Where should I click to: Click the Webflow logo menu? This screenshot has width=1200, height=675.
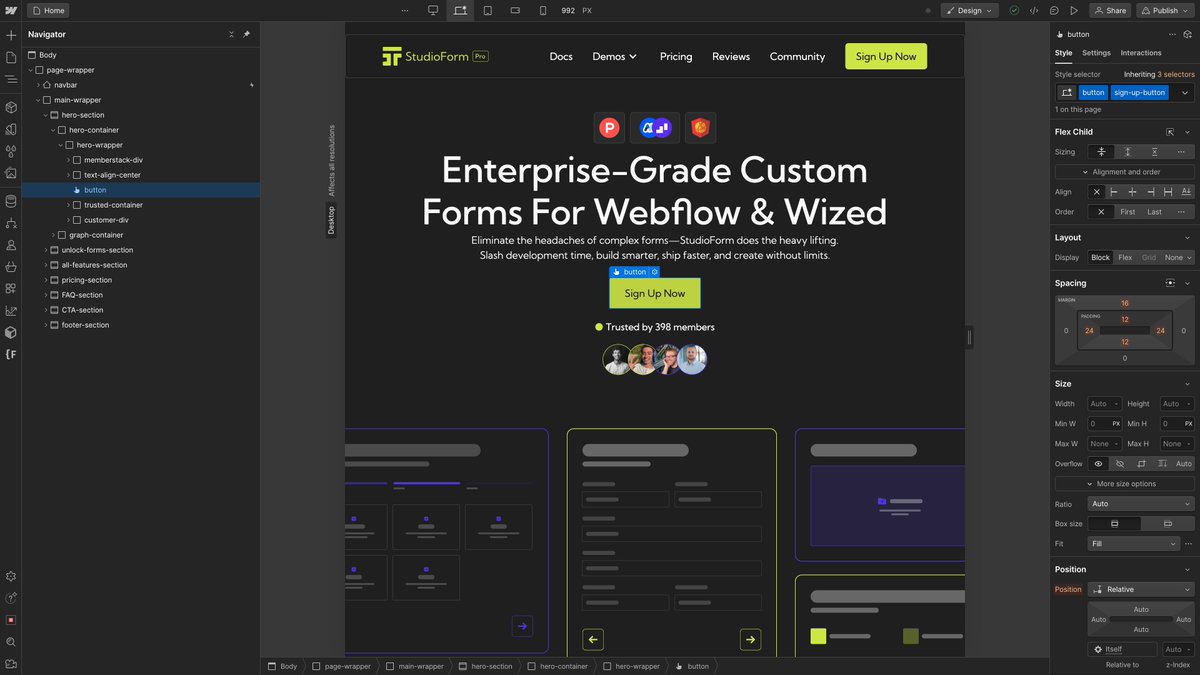11,10
